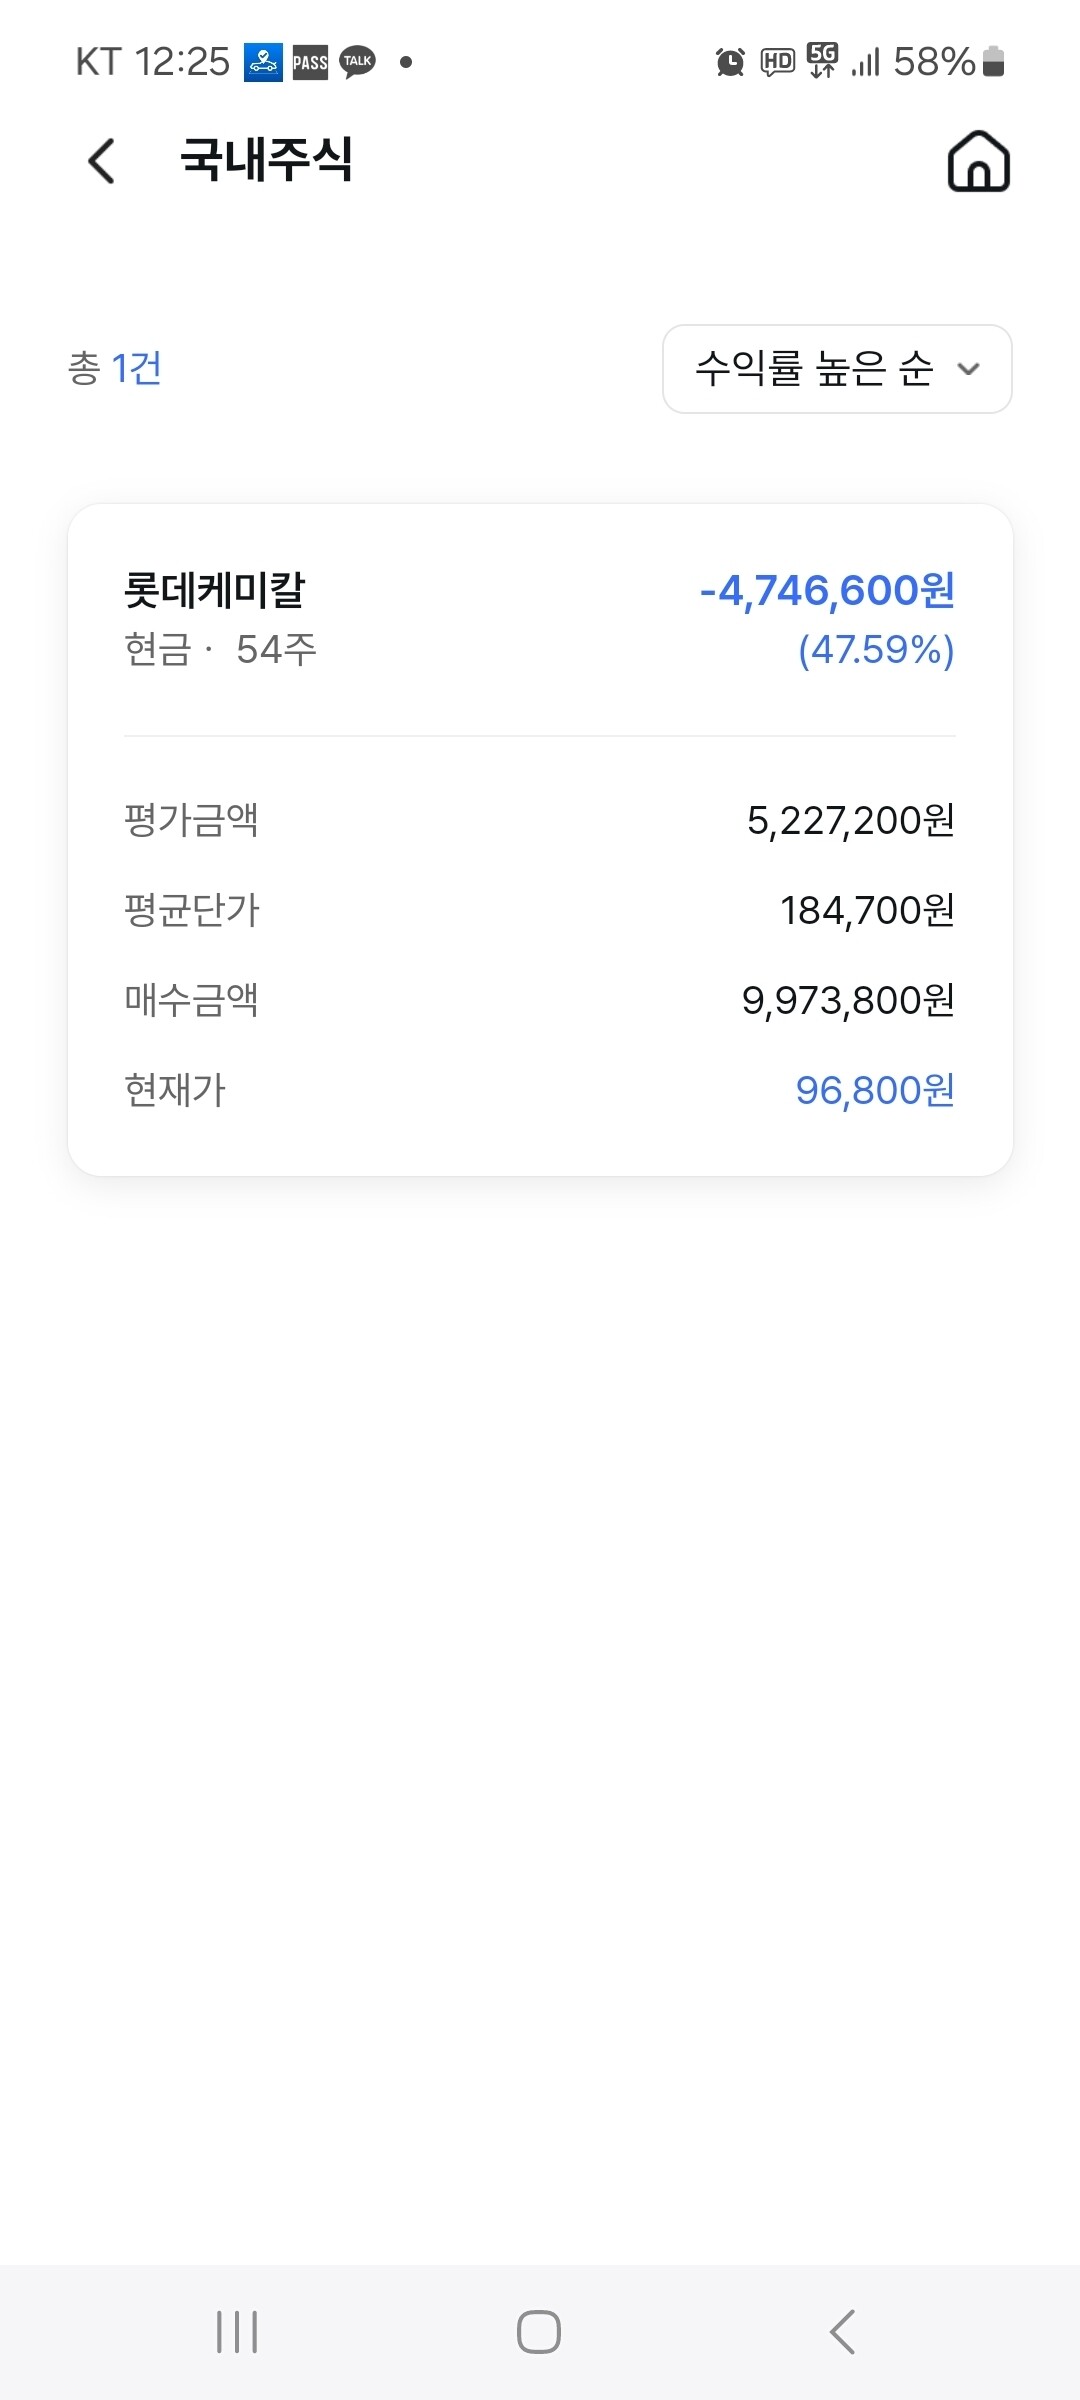Tap the 5G signal status icon
Viewport: 1080px width, 2400px height.
pyautogui.click(x=822, y=60)
